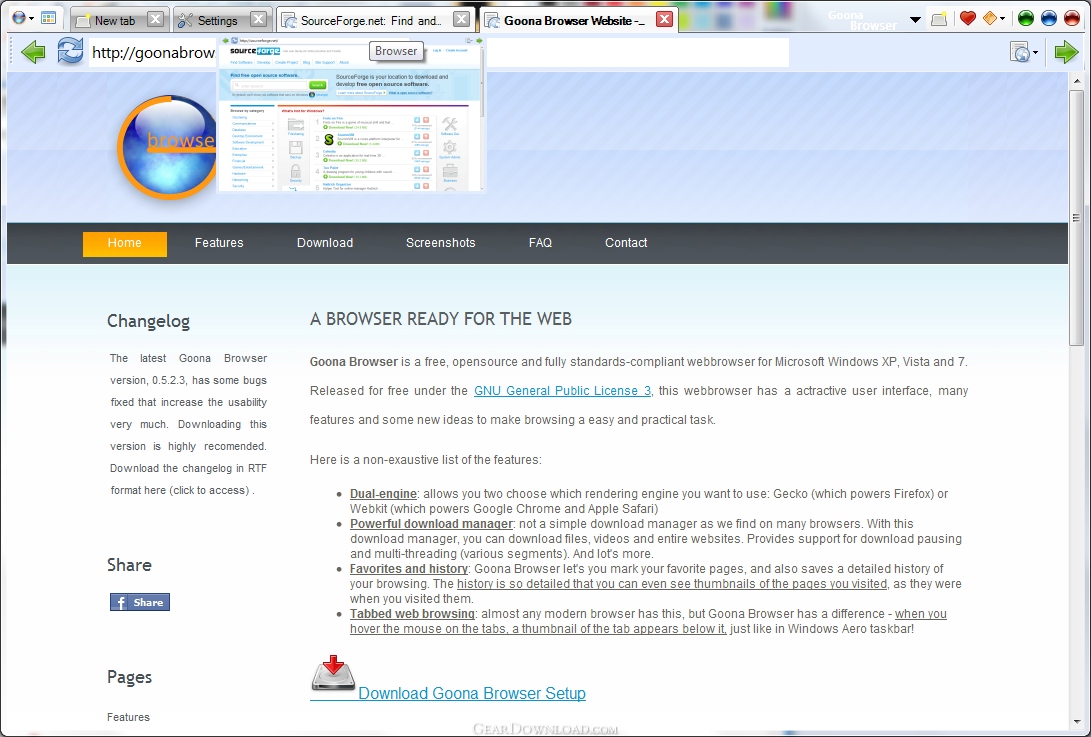
Task: Close the Settings tab
Action: tap(258, 19)
